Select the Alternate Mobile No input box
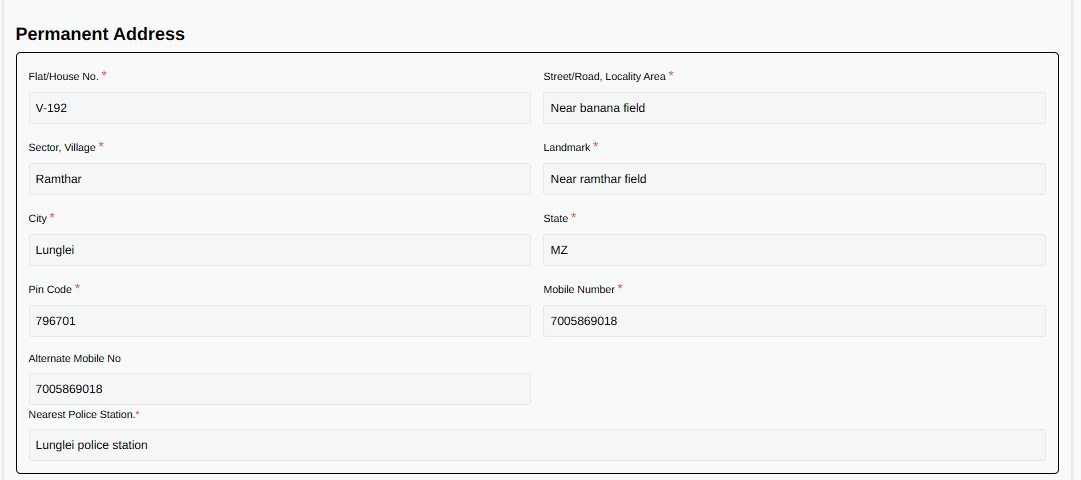The height and width of the screenshot is (480, 1081). (x=280, y=389)
